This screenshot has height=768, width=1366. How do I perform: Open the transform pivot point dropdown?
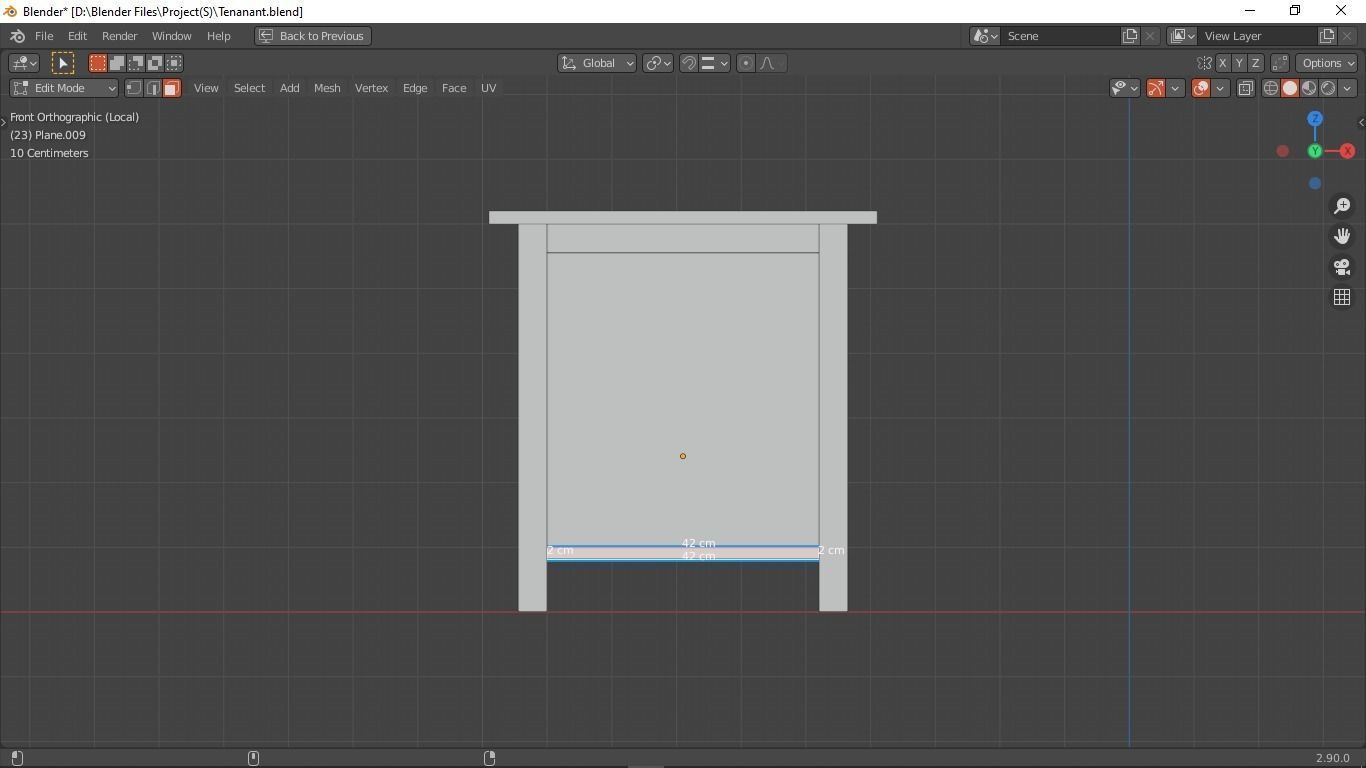click(x=657, y=63)
